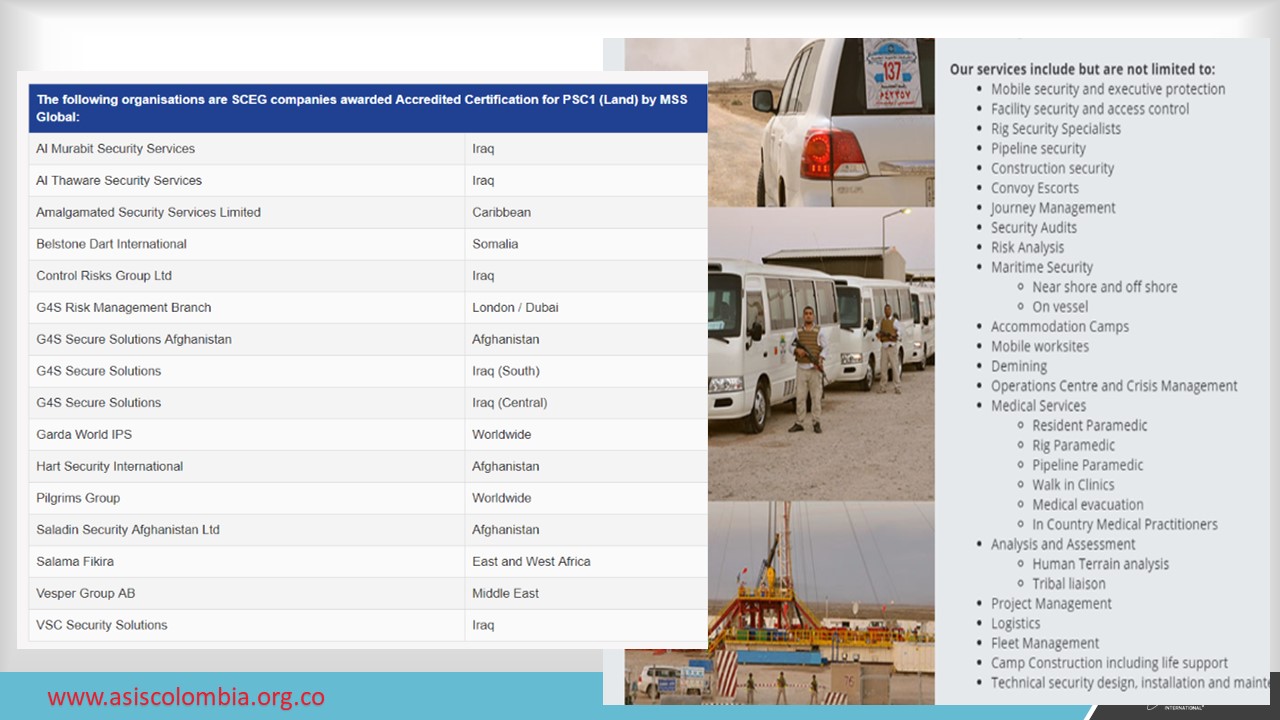Click the 'Somalia' location cell
This screenshot has width=1280, height=720.
coord(586,244)
